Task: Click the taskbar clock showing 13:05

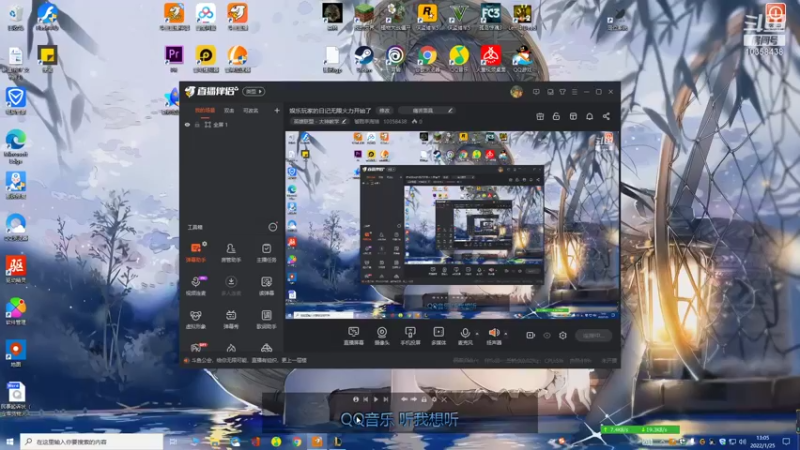Action: tap(763, 441)
